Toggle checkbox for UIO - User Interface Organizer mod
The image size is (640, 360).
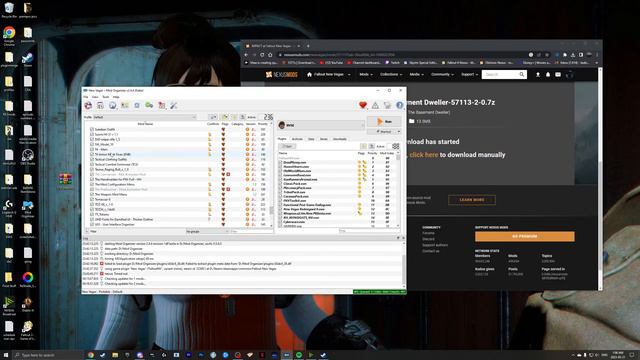(92, 224)
